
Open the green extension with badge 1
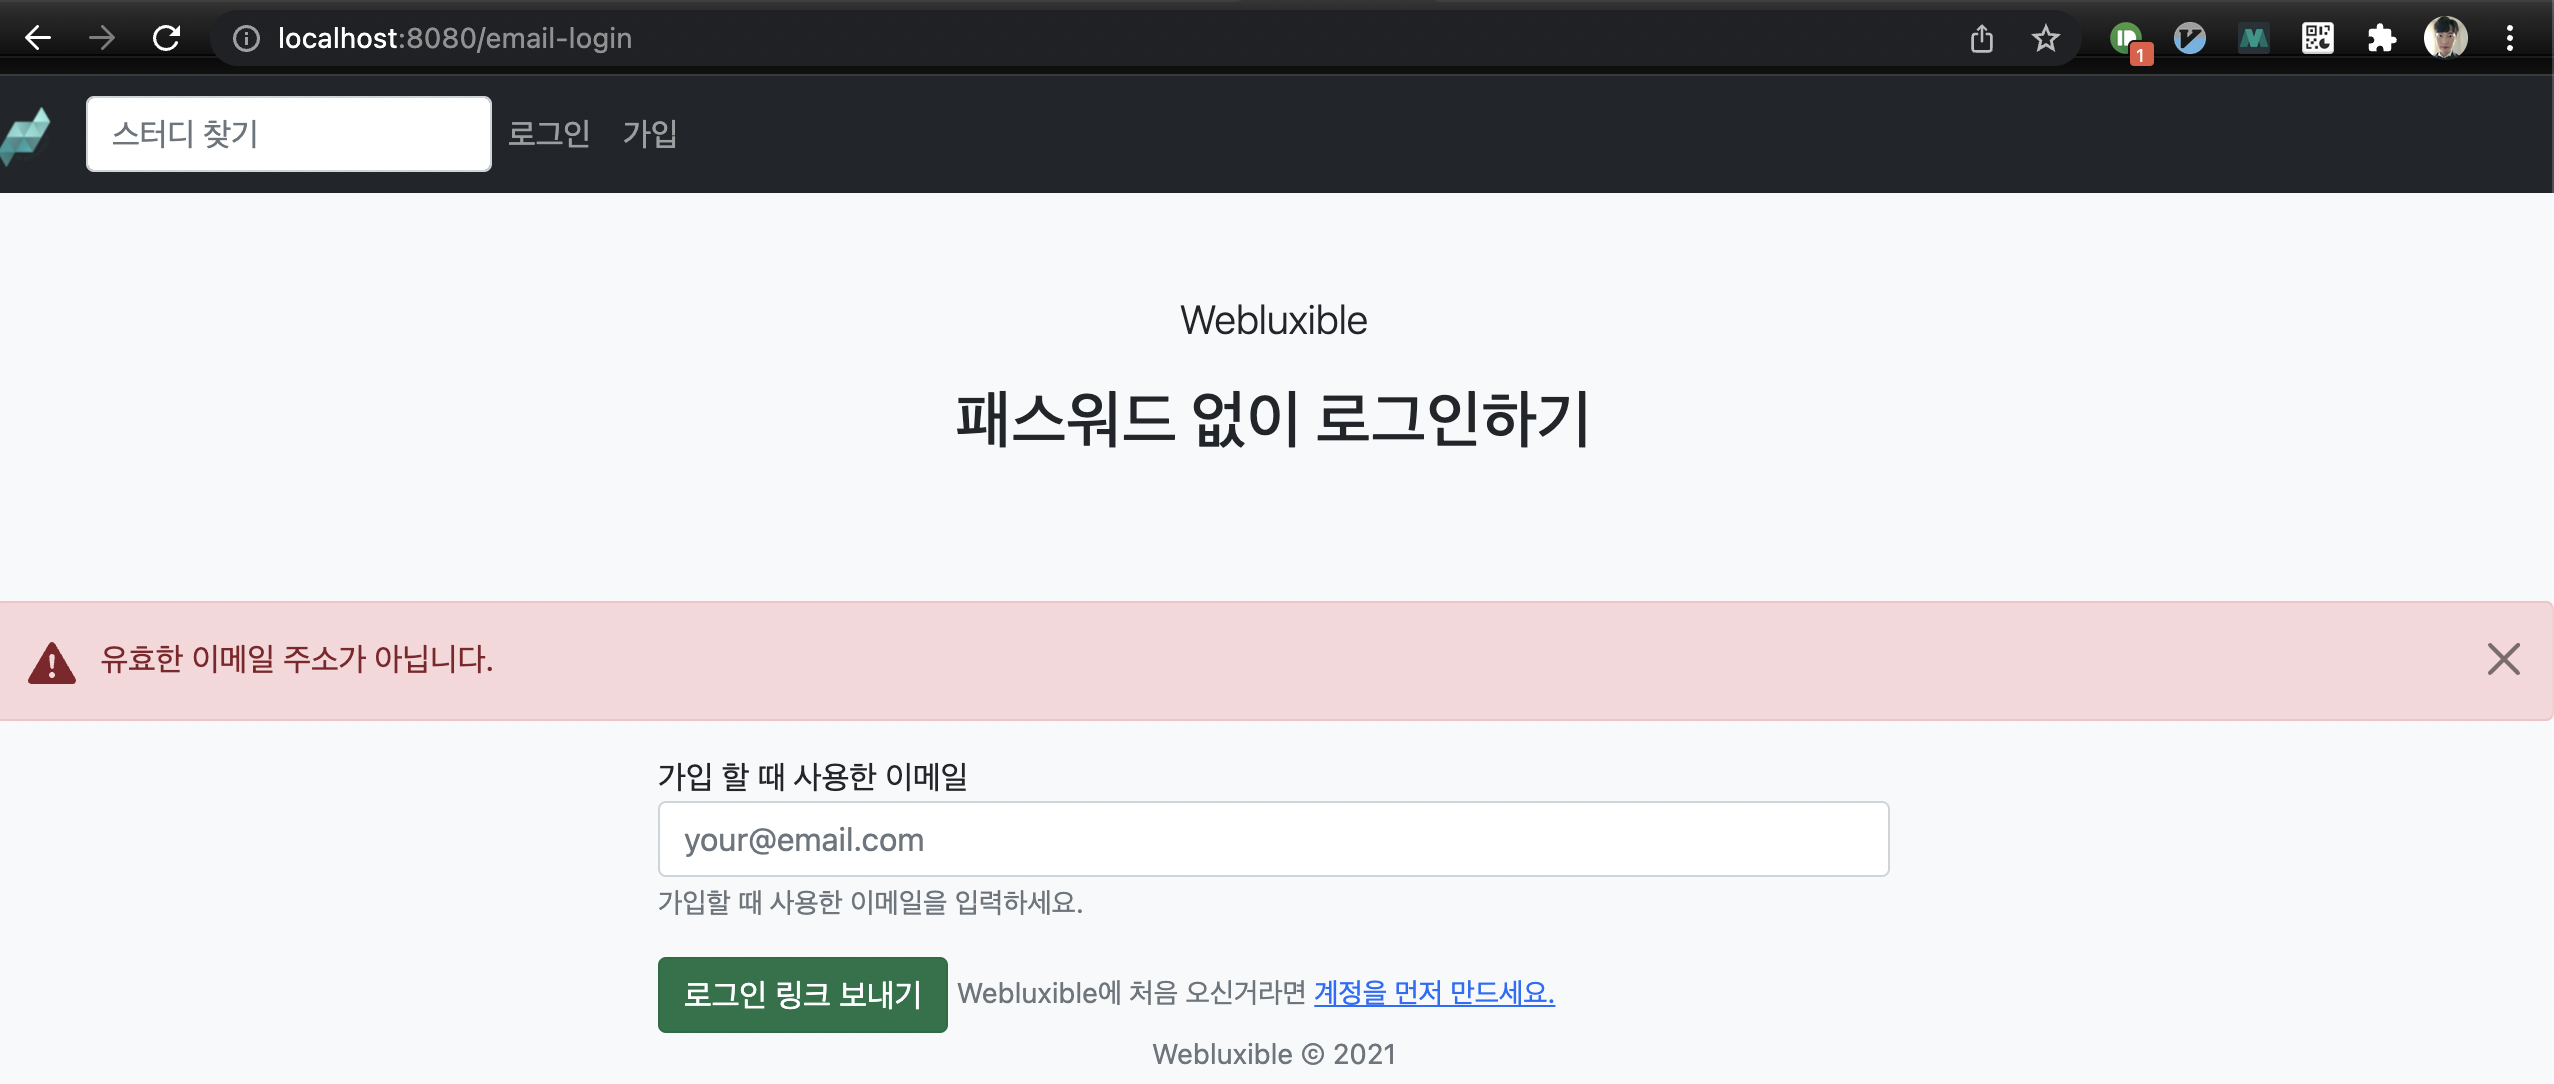click(x=2126, y=39)
